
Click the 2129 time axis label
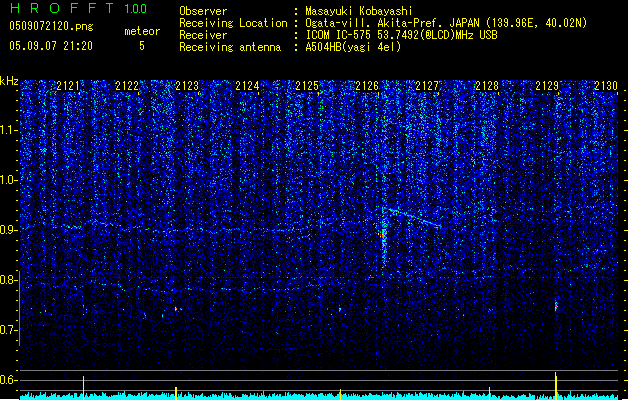tap(547, 86)
